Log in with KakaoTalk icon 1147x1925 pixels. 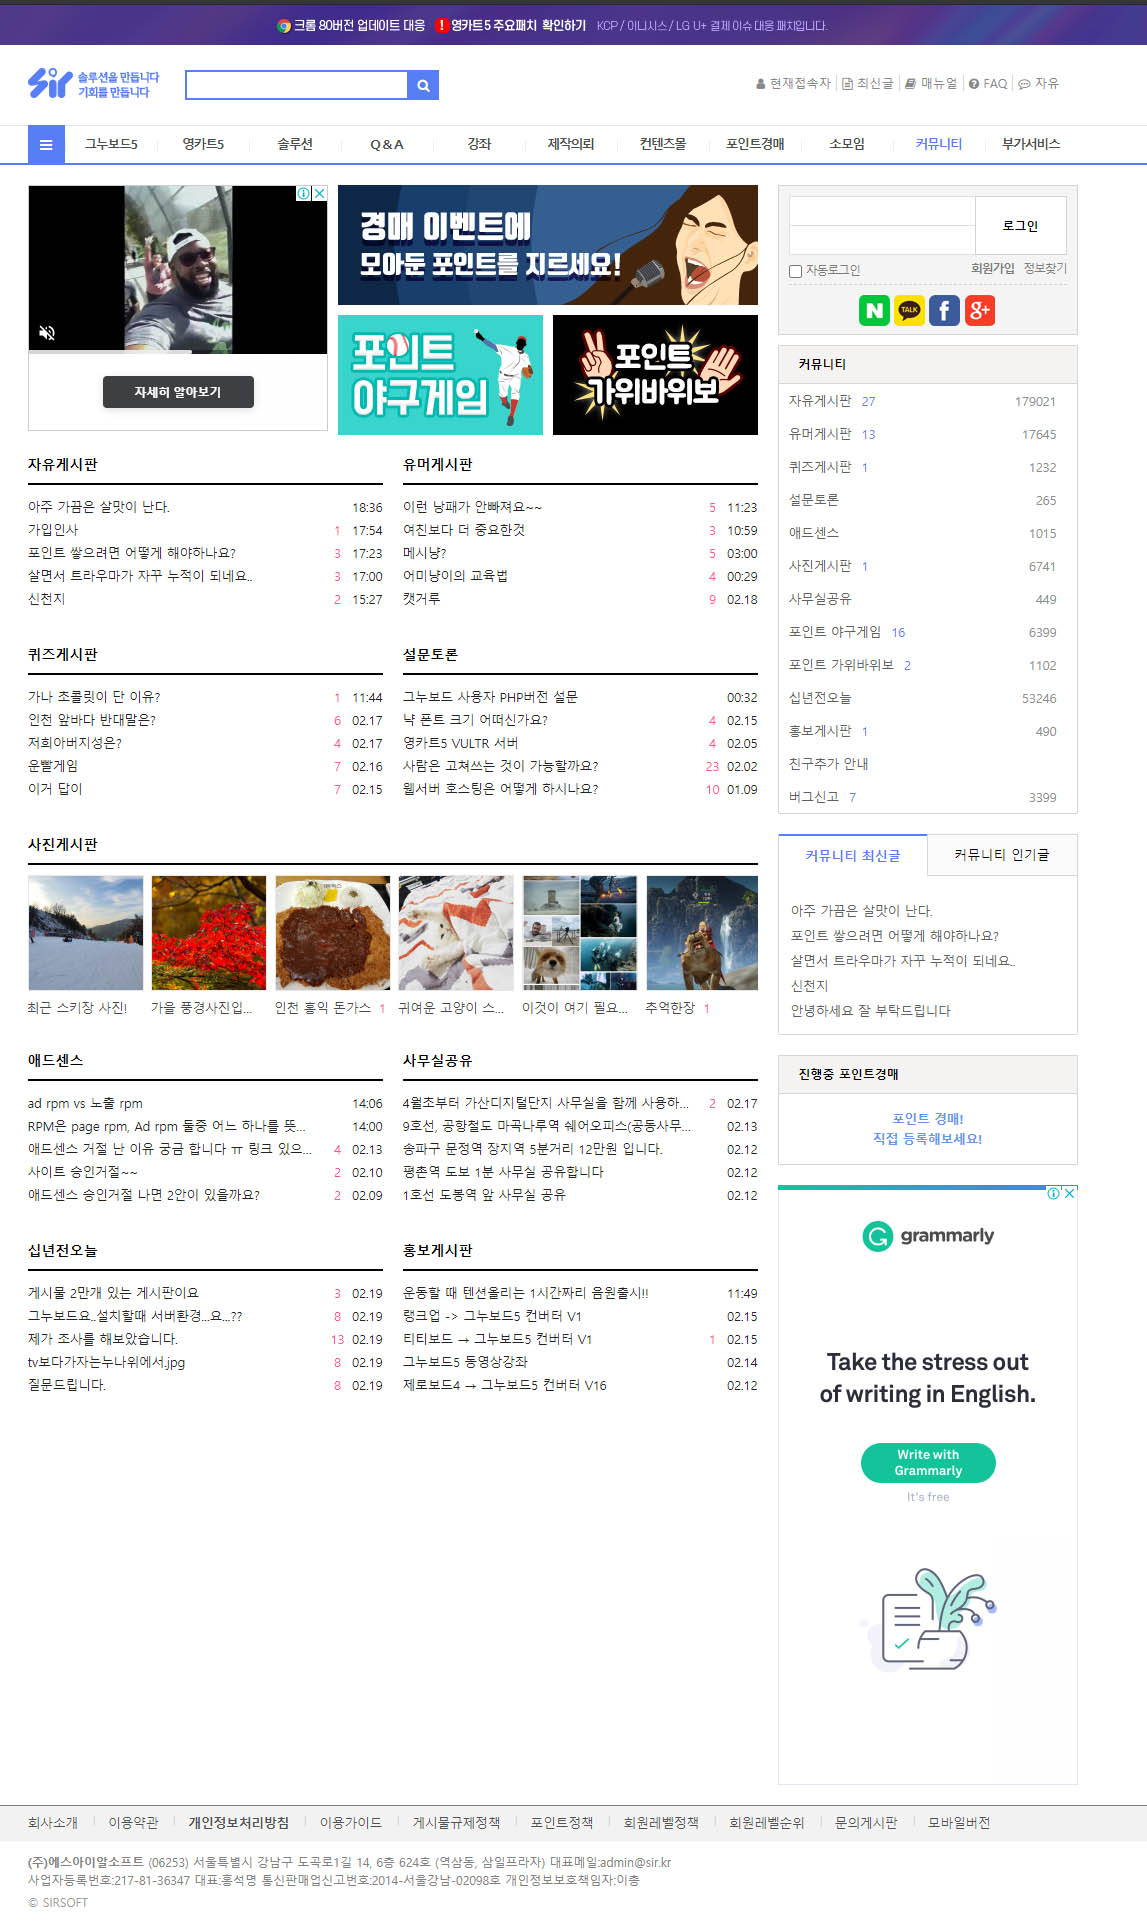click(x=909, y=310)
